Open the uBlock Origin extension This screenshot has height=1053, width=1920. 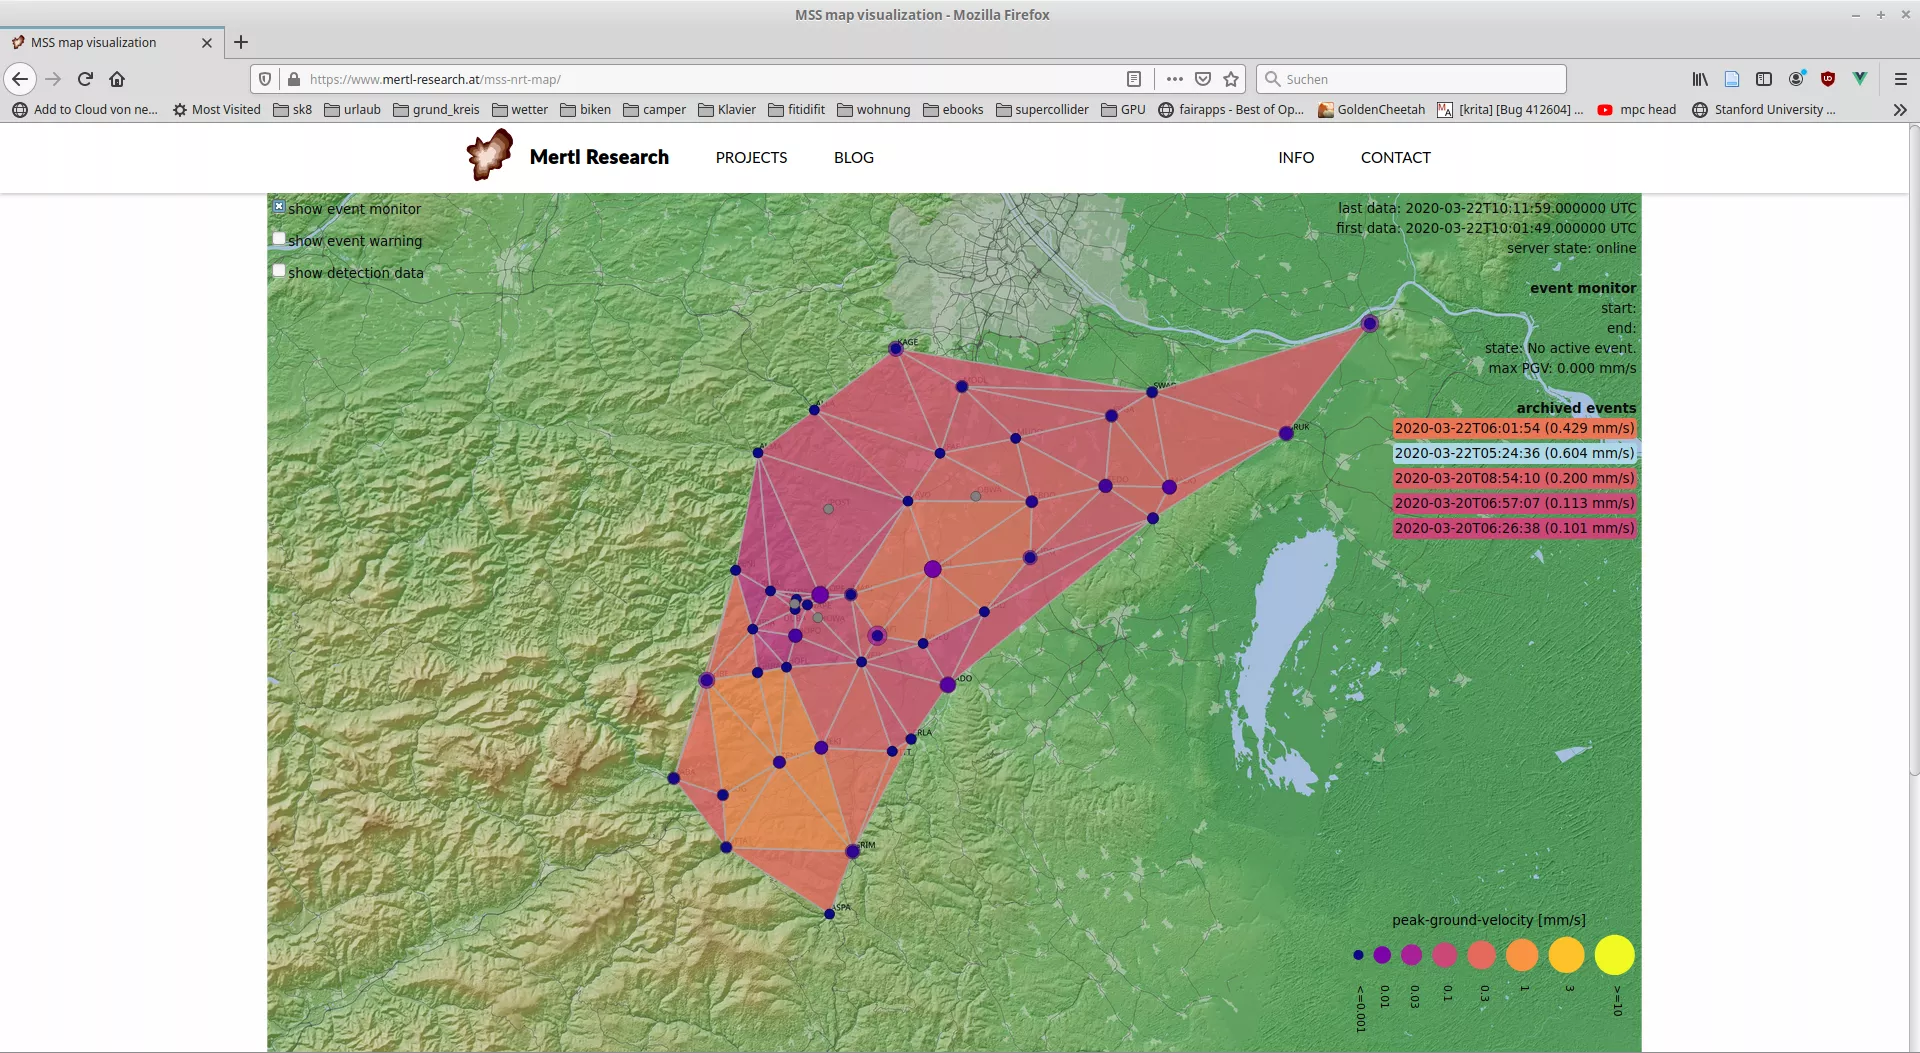tap(1828, 79)
